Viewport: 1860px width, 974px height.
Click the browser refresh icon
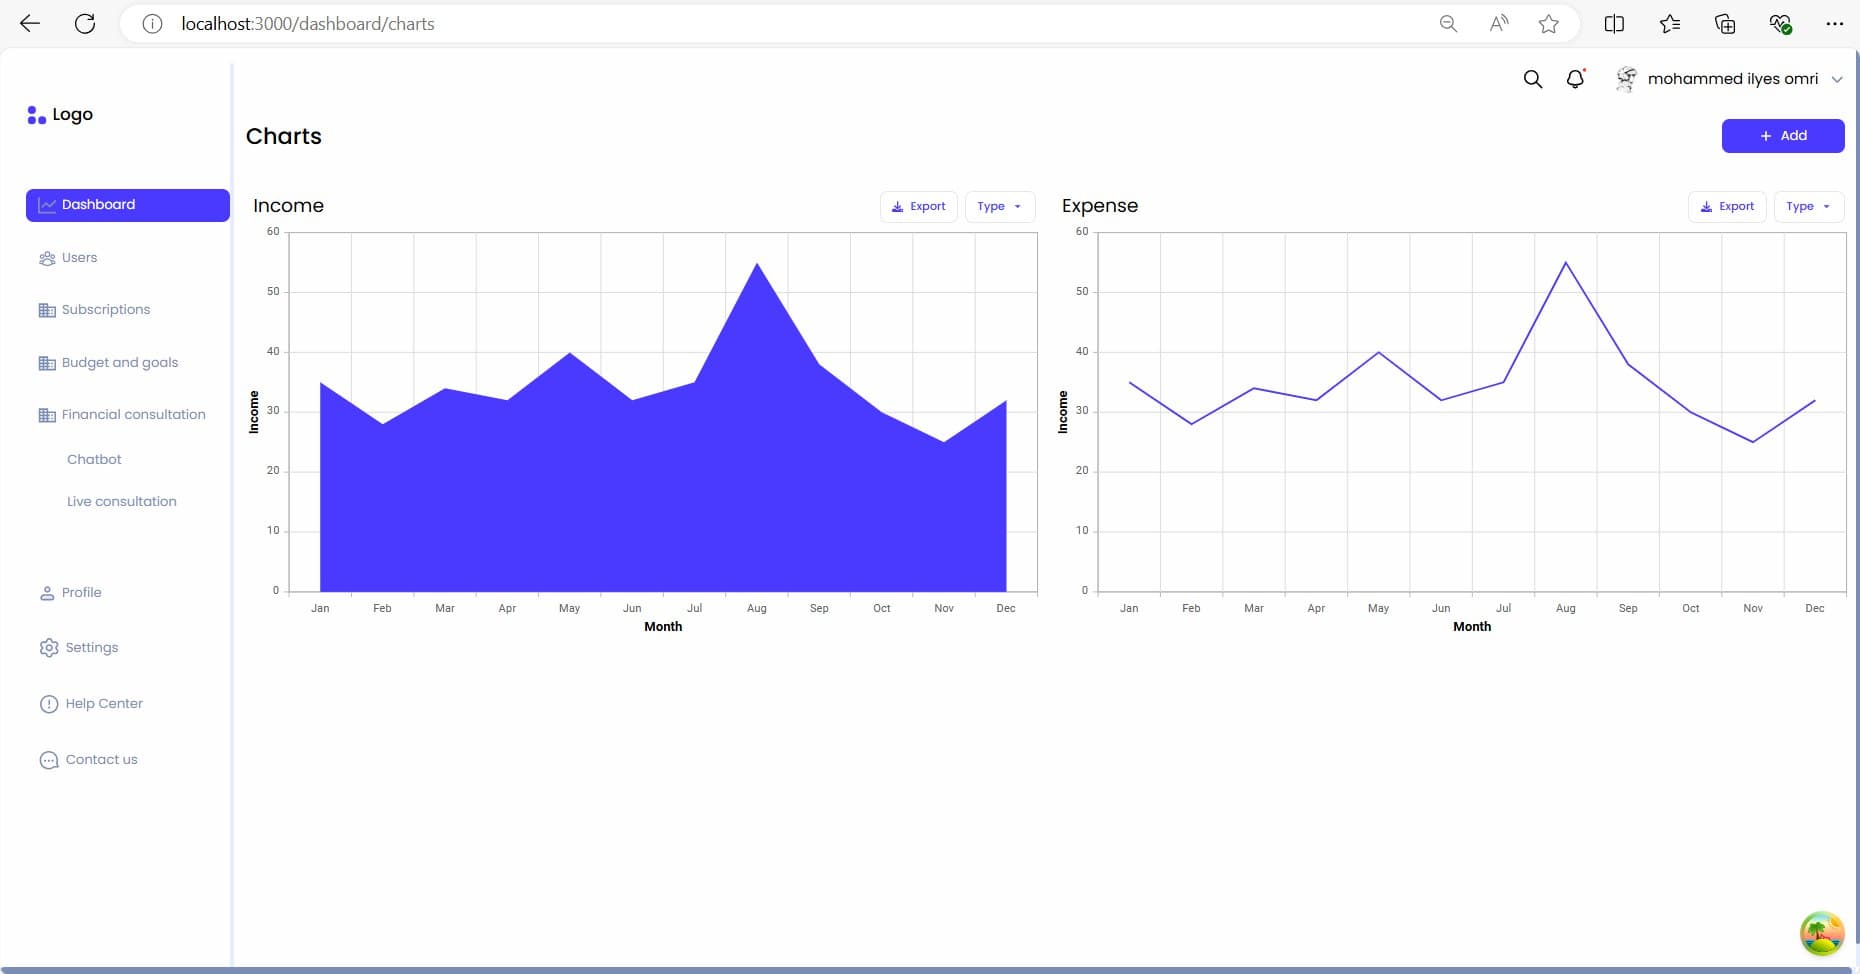point(85,24)
